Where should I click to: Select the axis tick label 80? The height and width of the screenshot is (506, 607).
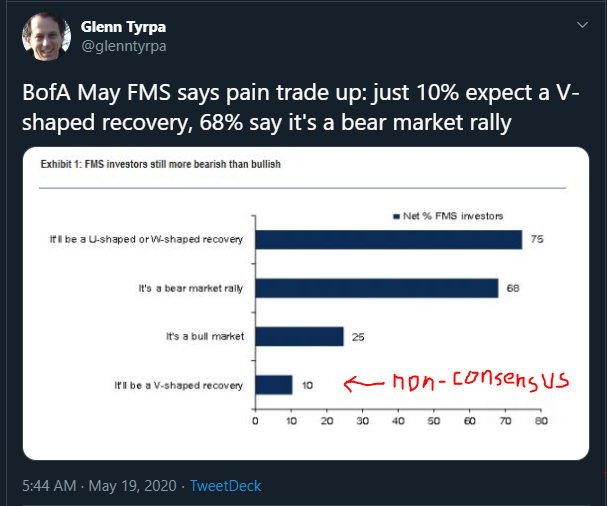coord(541,421)
